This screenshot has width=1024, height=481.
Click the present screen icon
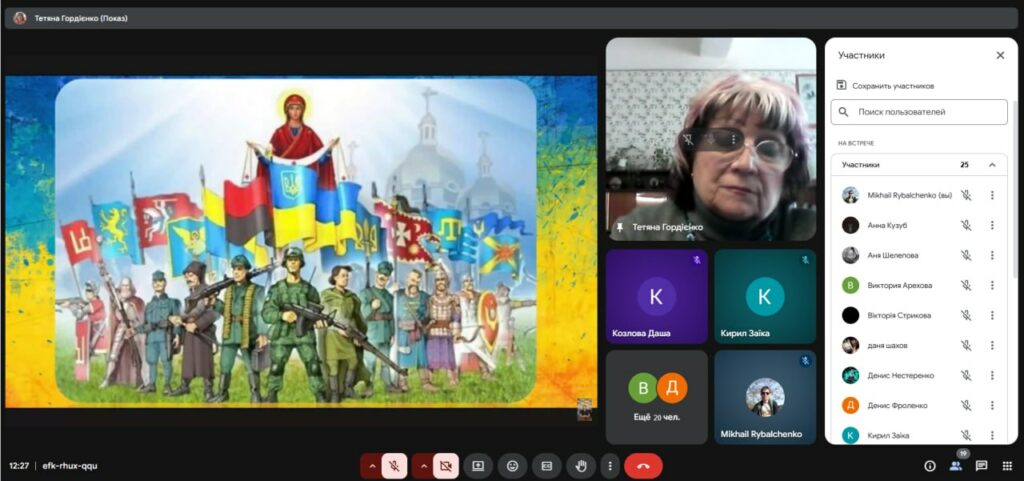point(478,466)
